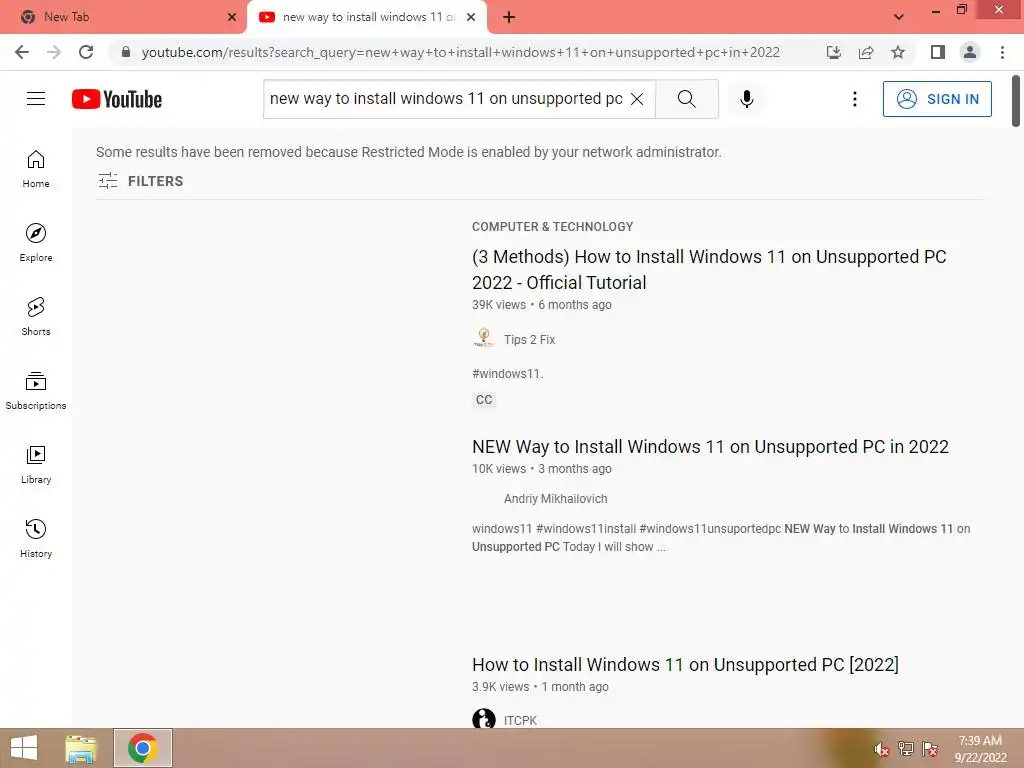Viewport: 1024px width, 768px height.
Task: Click the COMPUTER & TECHNOLOGY label
Action: click(x=552, y=227)
